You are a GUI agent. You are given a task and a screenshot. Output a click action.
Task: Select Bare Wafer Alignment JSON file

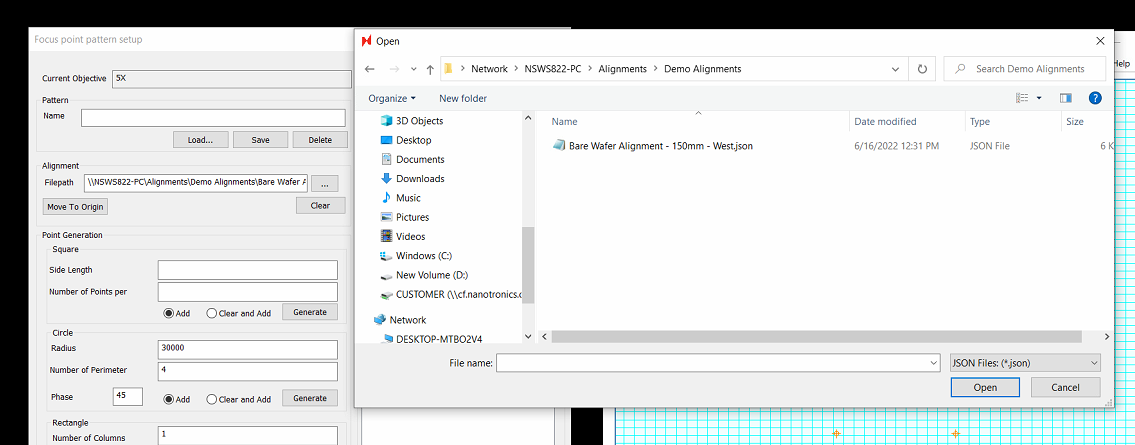click(x=660, y=146)
